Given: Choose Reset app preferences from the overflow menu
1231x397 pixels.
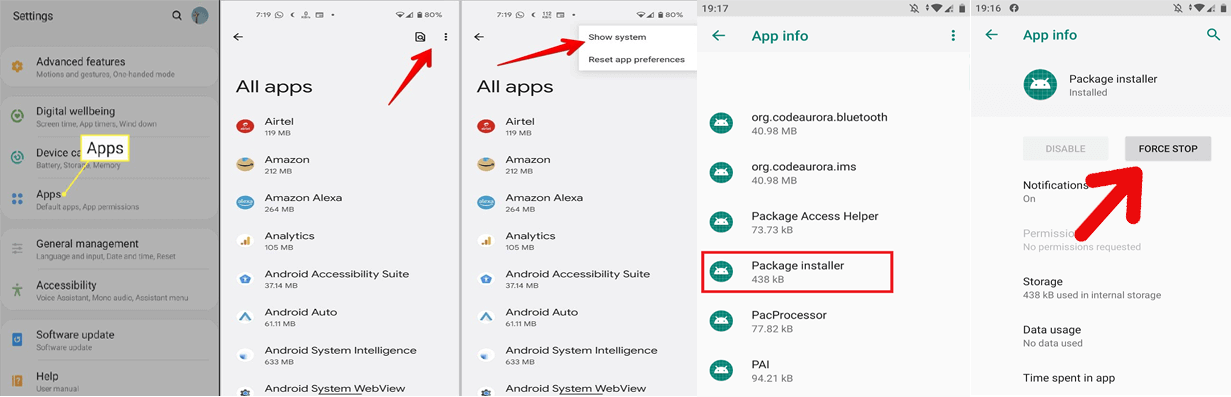Looking at the screenshot, I should point(636,59).
